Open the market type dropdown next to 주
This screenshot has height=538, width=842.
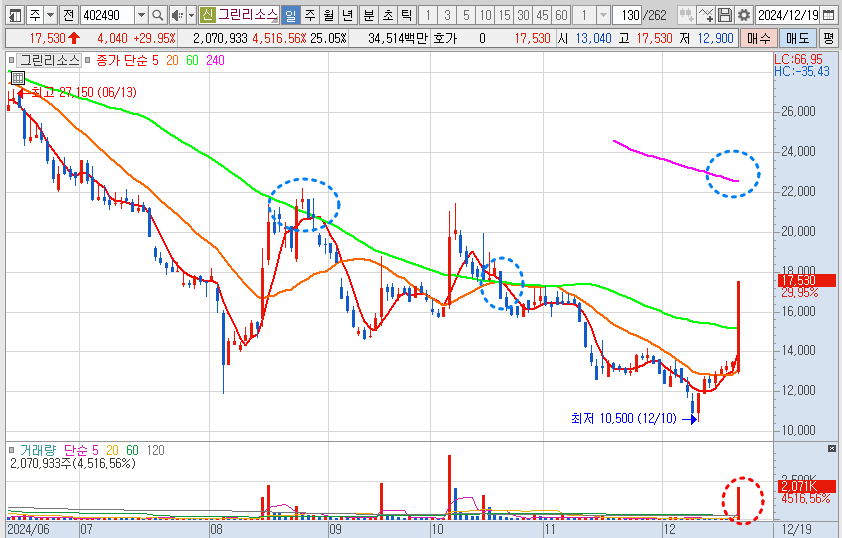50,15
